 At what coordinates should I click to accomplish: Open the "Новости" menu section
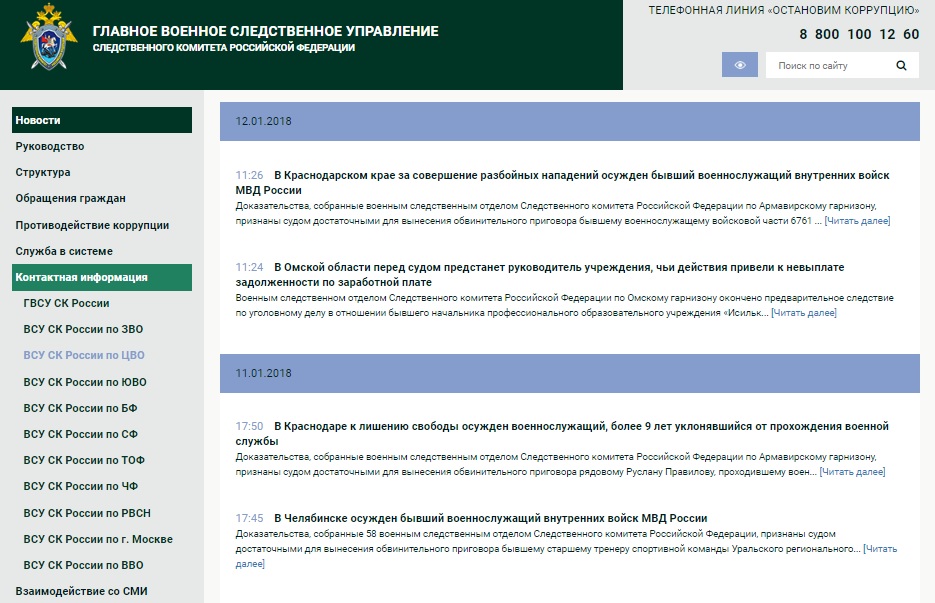click(102, 120)
